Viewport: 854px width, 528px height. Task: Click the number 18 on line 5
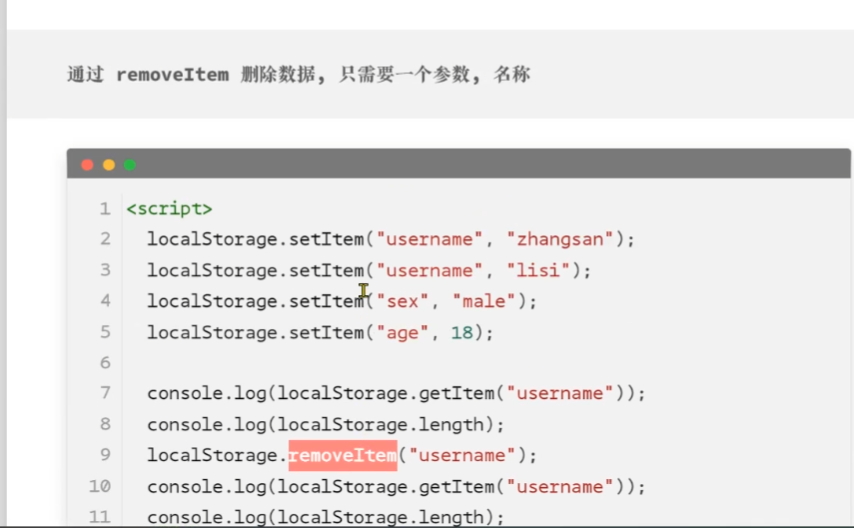pos(461,332)
